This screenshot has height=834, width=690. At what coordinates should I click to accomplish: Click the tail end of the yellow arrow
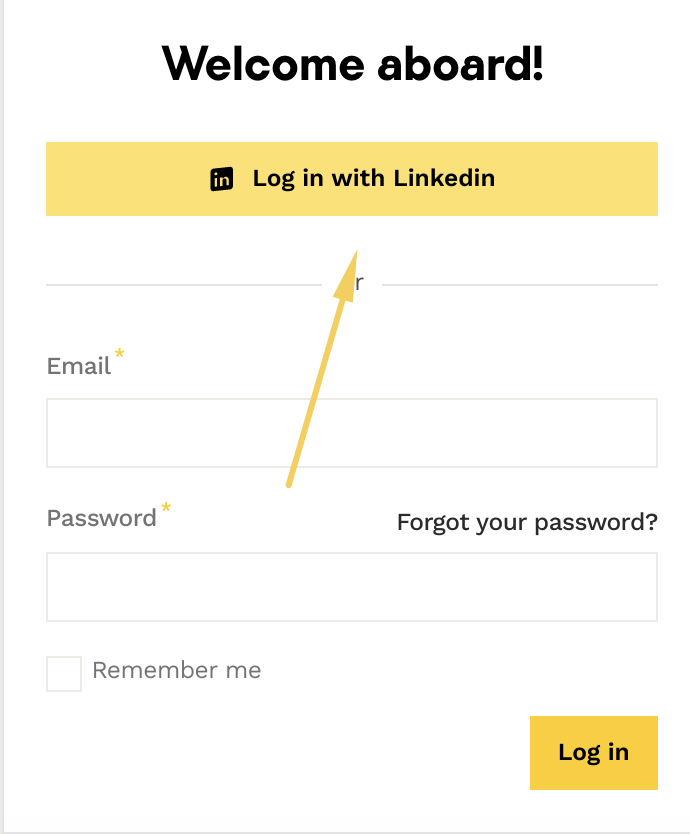(289, 483)
